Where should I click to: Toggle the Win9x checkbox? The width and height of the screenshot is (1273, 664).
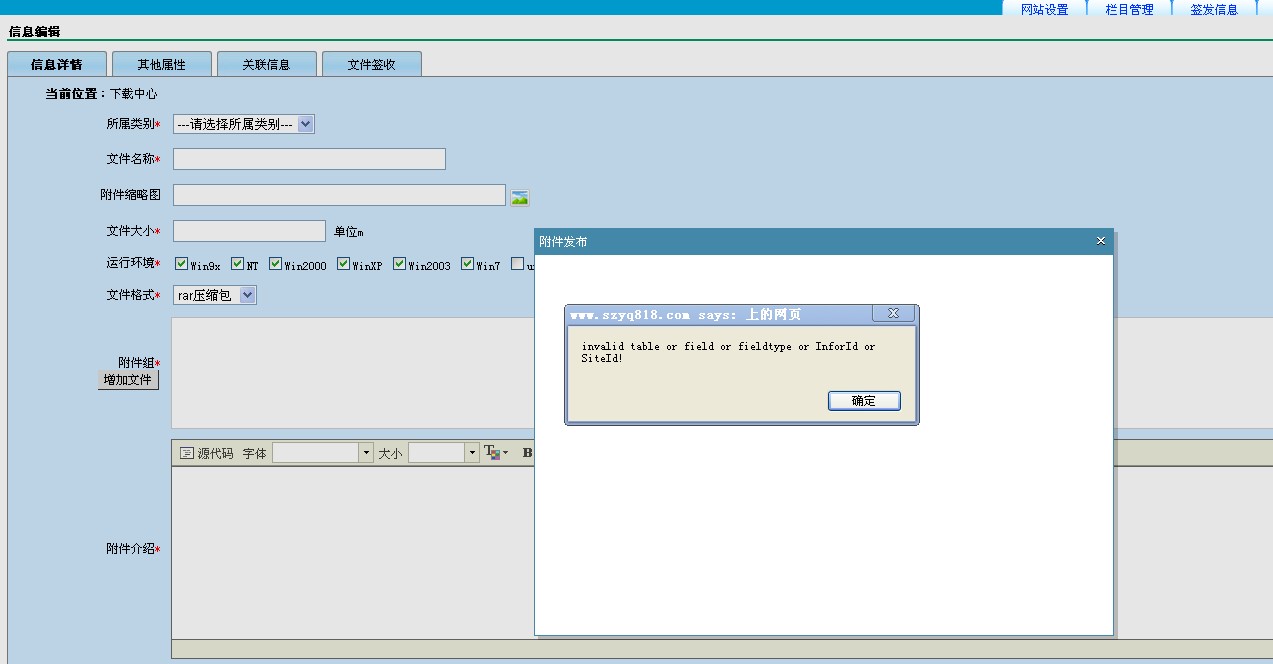[182, 265]
